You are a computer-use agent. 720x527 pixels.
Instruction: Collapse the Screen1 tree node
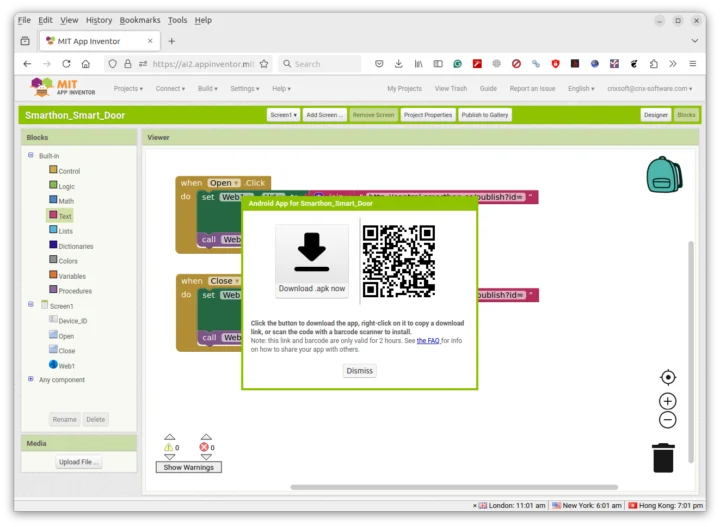(x=31, y=304)
